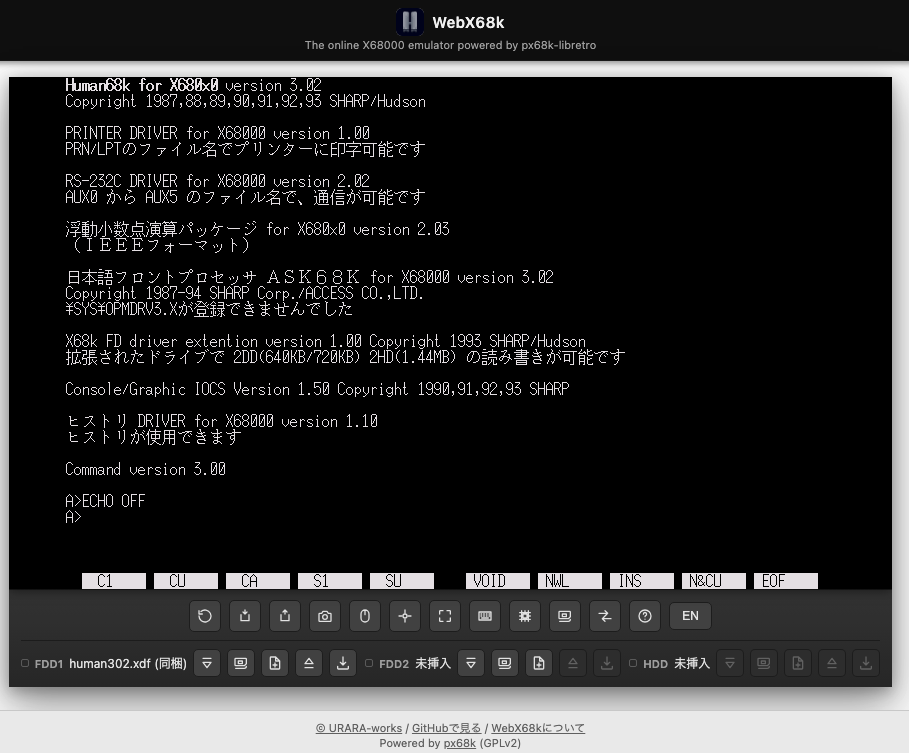Click the swap arrows icon in toolbar
This screenshot has height=753, width=909.
(x=605, y=616)
